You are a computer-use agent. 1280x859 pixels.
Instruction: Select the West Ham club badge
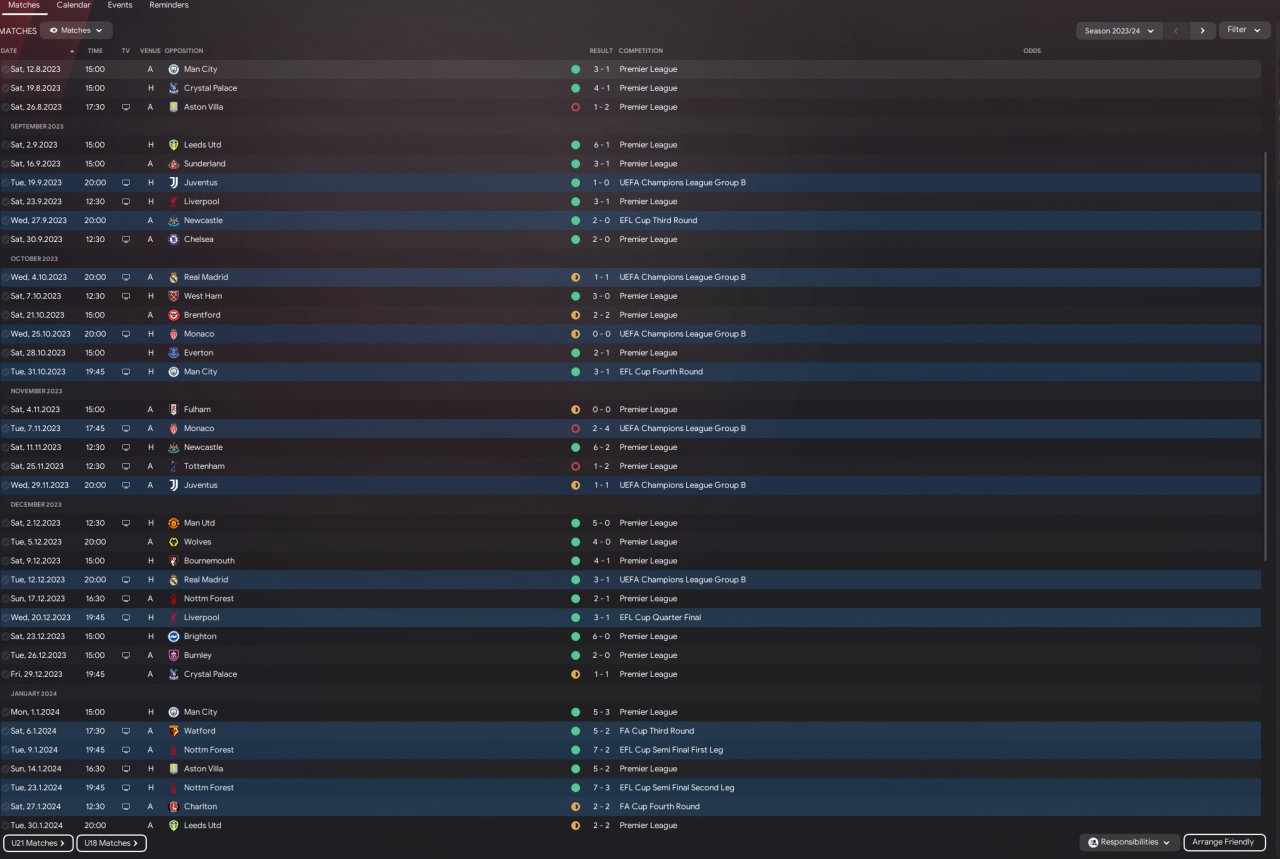[173, 296]
